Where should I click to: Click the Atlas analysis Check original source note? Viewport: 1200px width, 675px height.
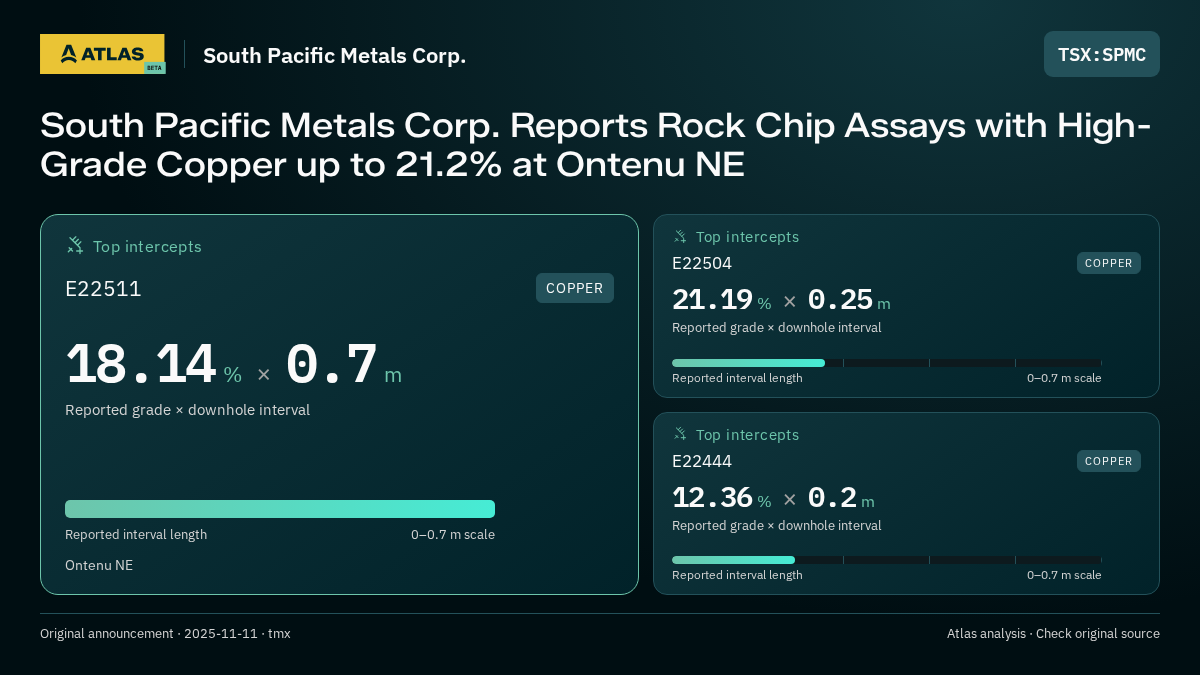(1053, 633)
